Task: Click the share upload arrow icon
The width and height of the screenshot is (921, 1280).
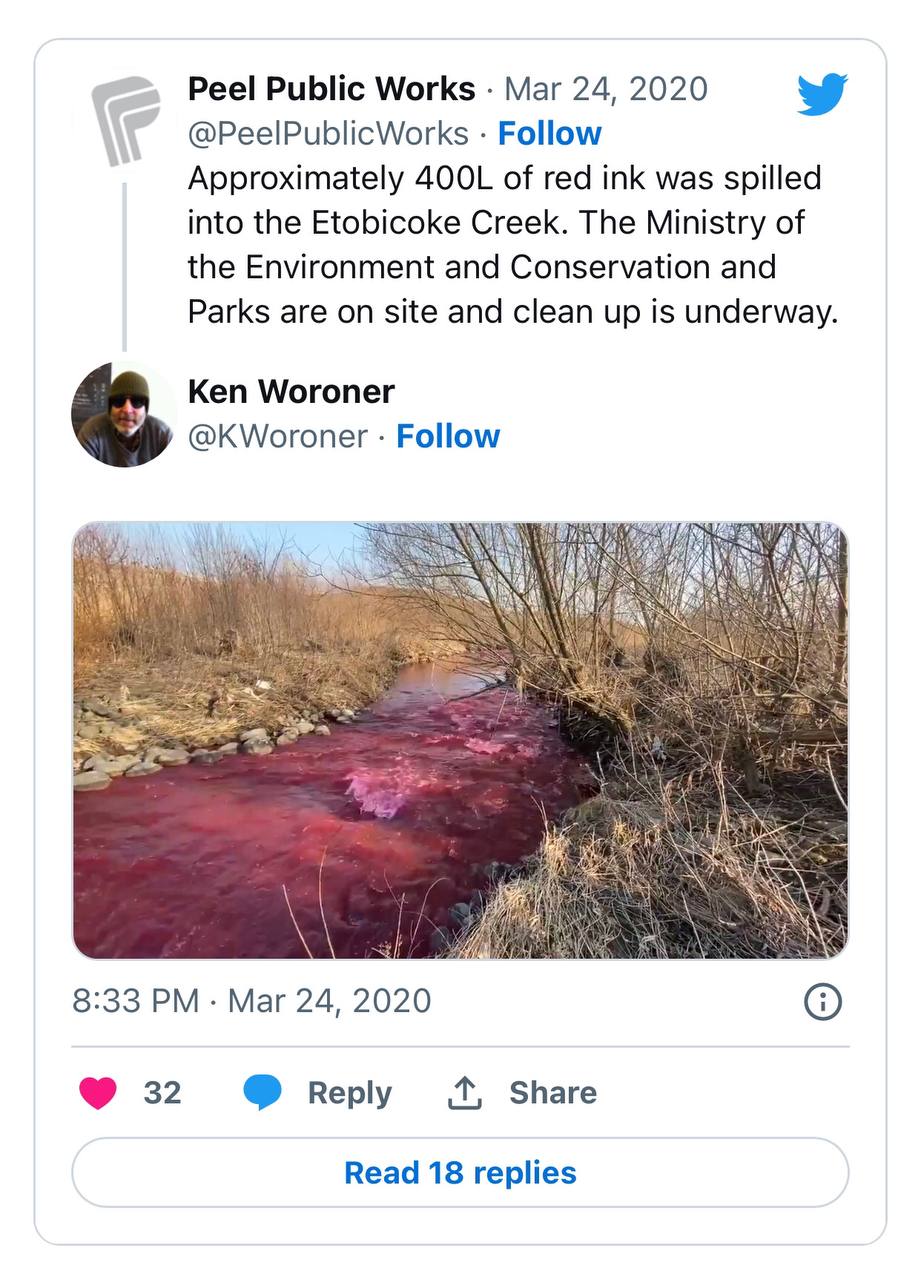Action: pos(464,1093)
